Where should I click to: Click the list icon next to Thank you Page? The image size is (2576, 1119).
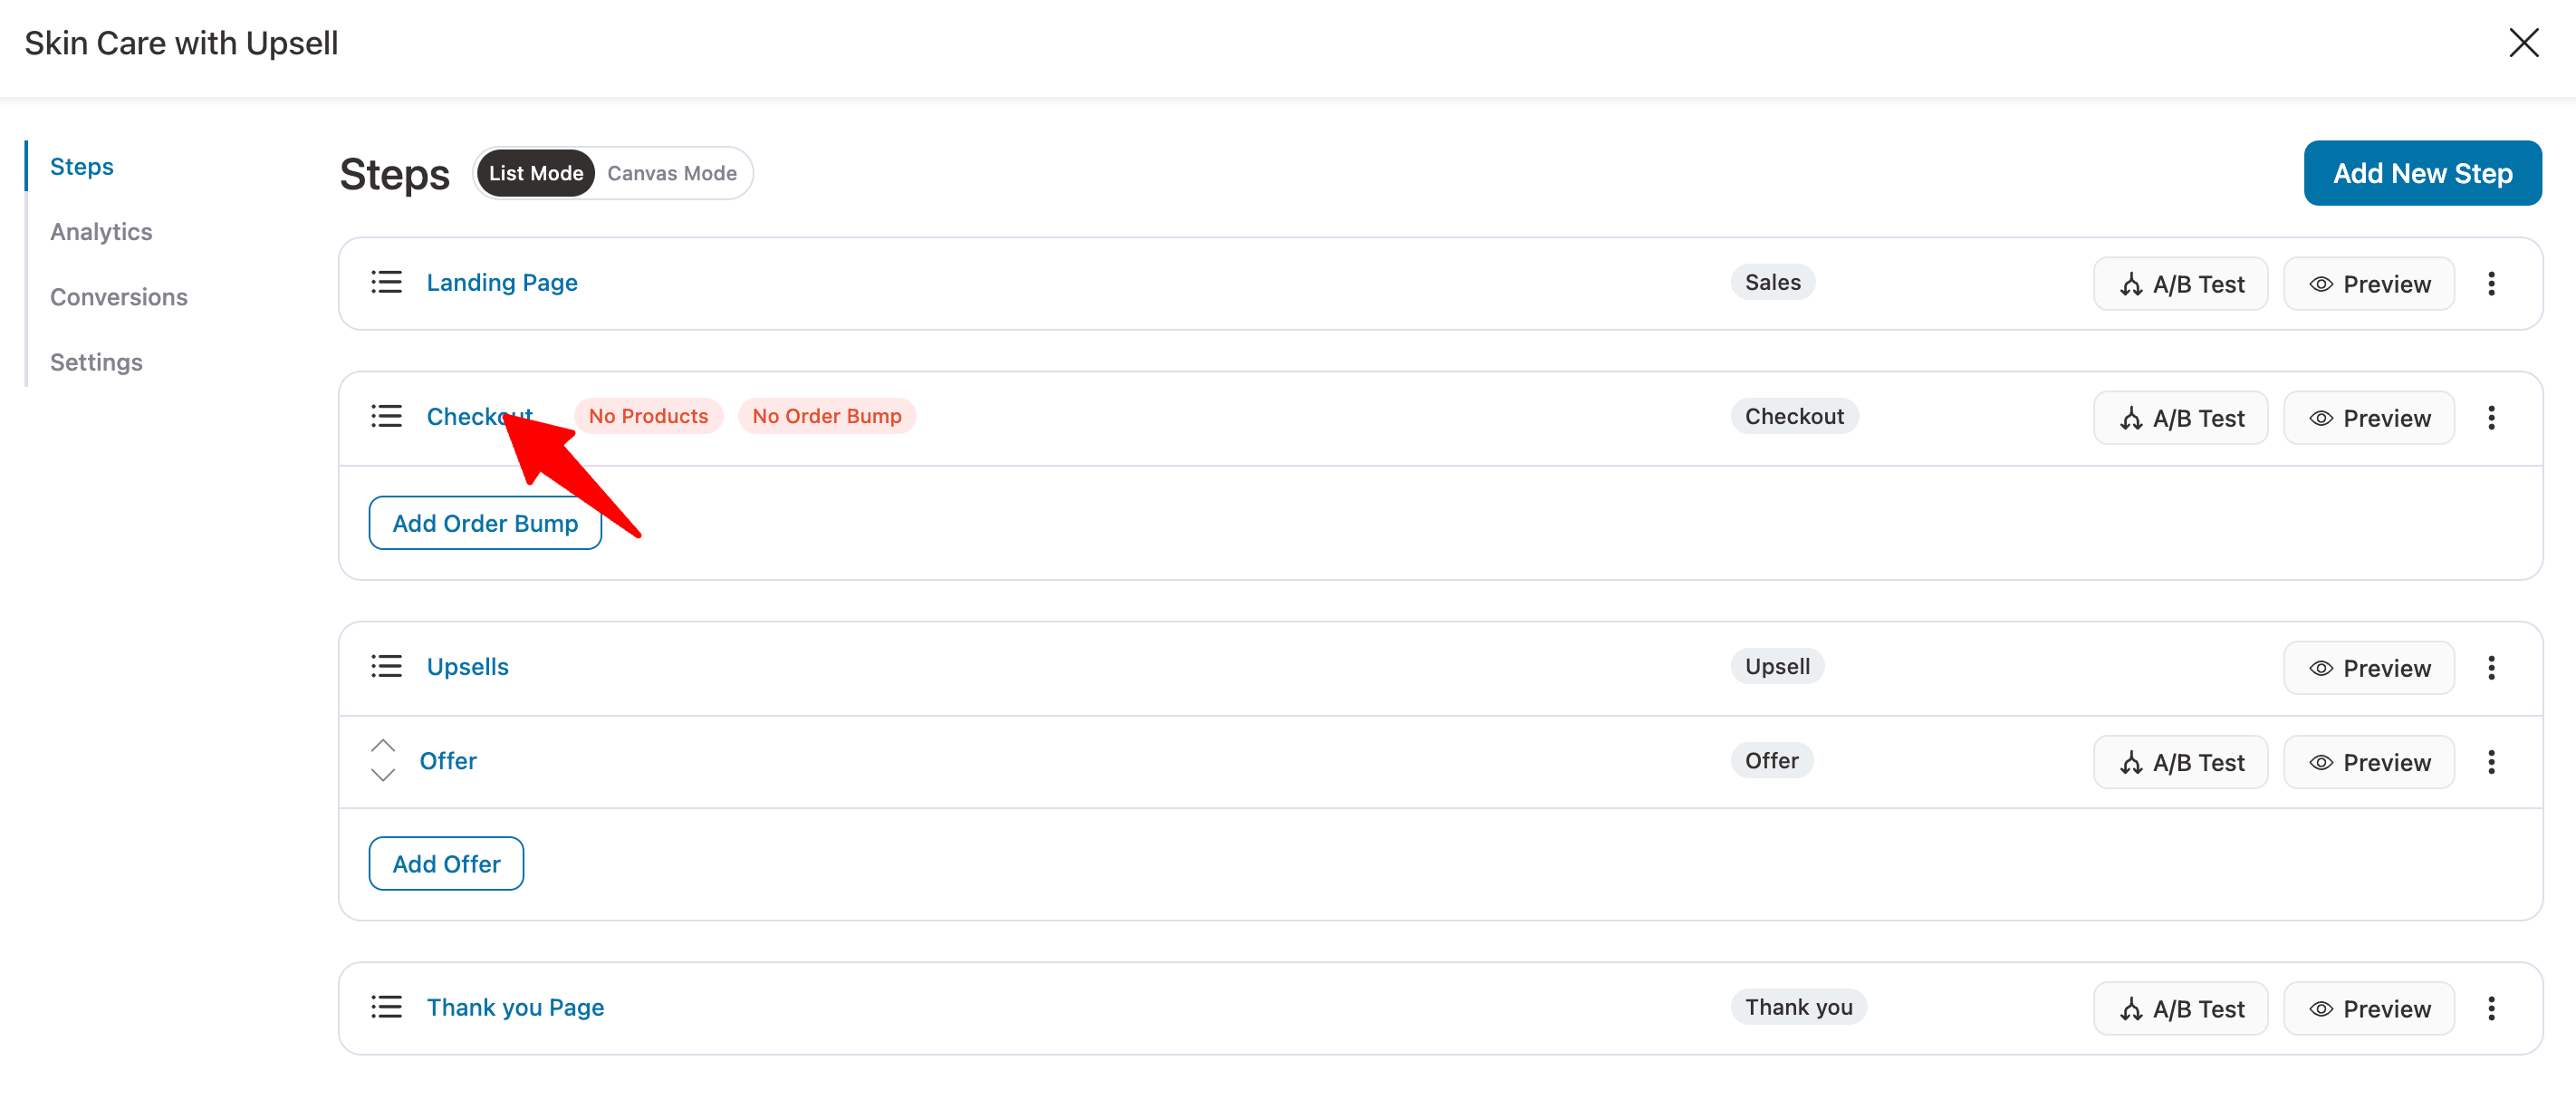(x=386, y=1006)
